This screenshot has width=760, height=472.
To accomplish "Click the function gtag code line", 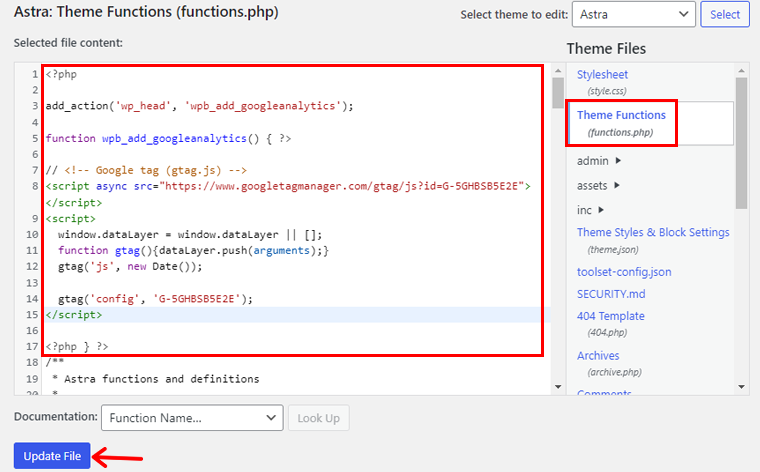I will click(193, 251).
